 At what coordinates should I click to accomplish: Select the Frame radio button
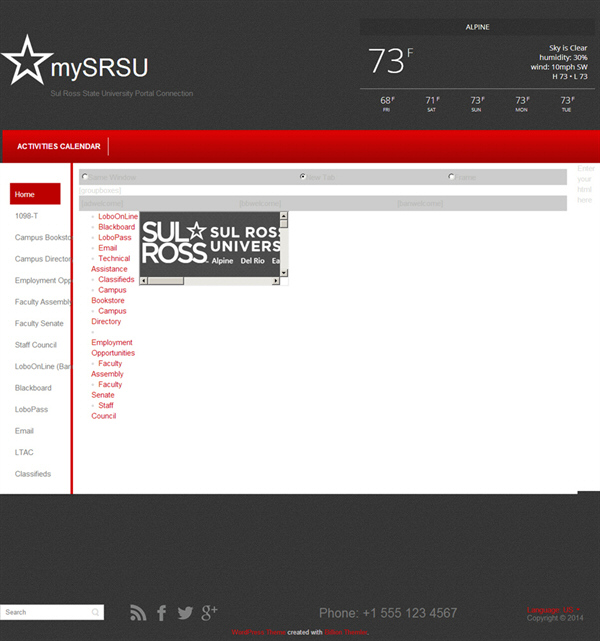(452, 177)
